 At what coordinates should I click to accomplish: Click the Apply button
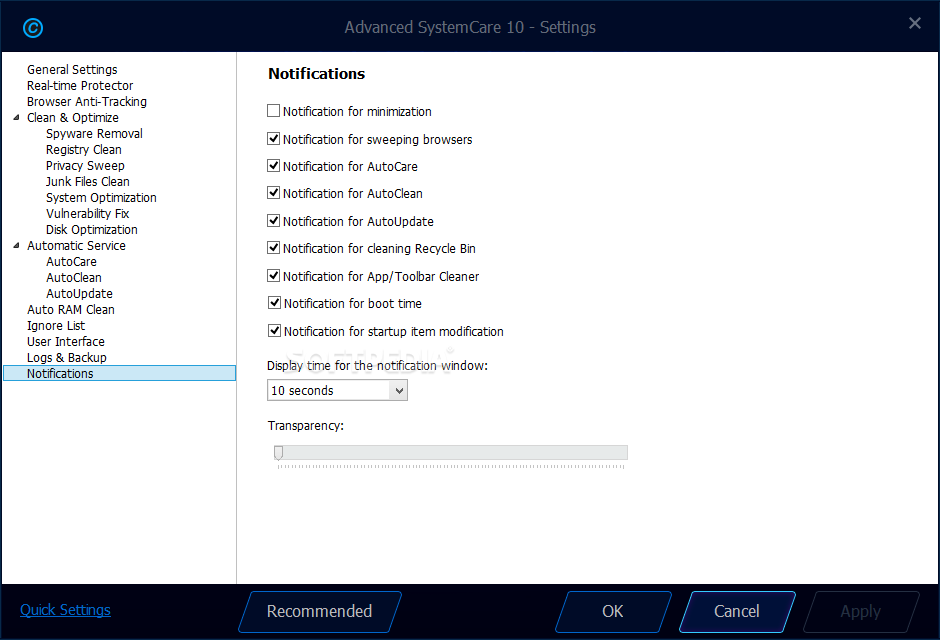tap(860, 611)
